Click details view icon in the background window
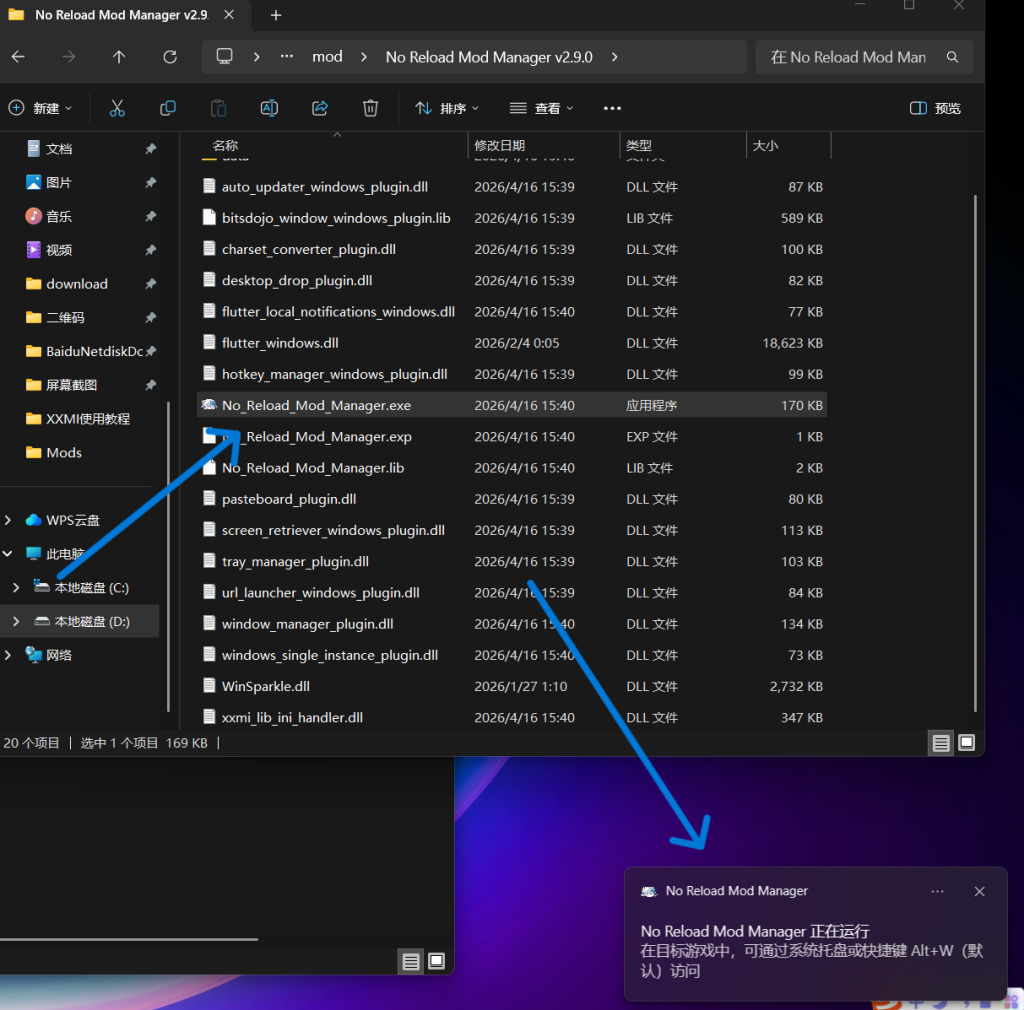Viewport: 1024px width, 1010px height. (411, 961)
